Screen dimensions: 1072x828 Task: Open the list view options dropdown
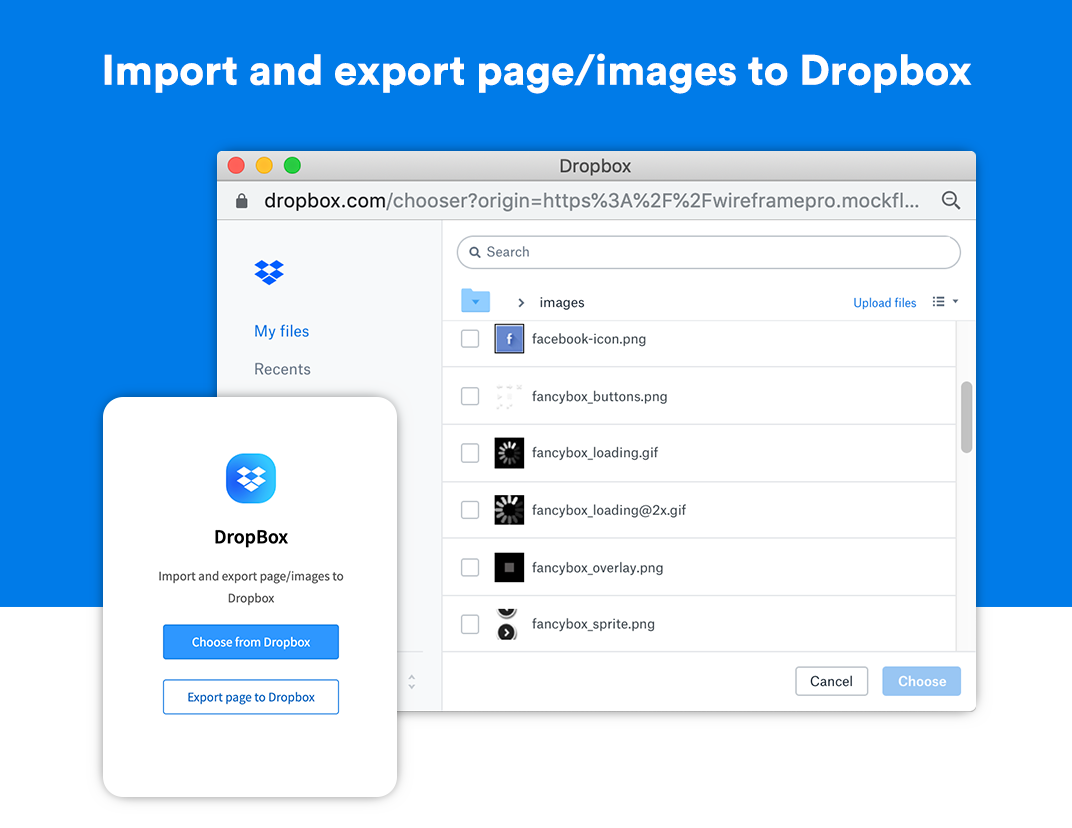coord(945,302)
